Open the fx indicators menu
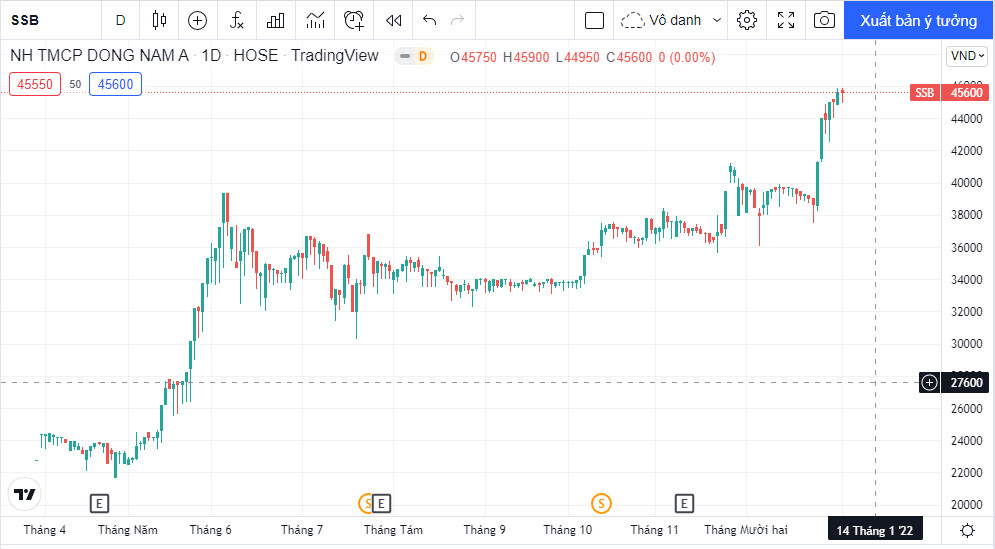 (x=237, y=20)
